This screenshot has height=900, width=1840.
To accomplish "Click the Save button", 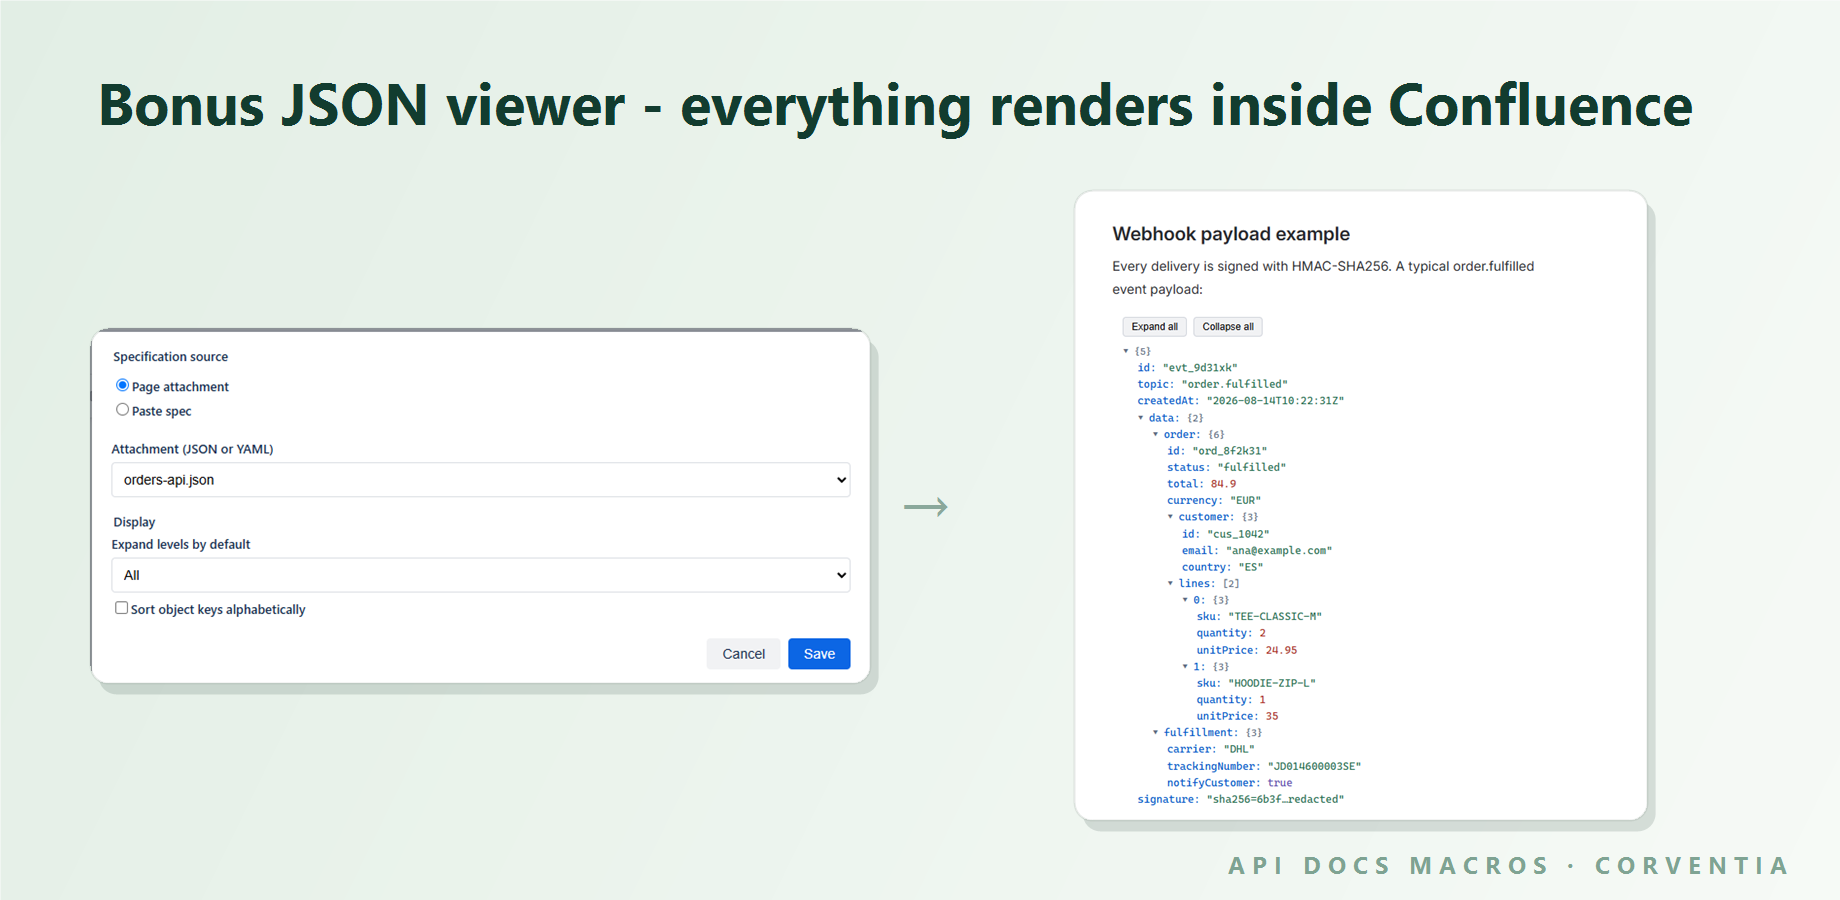I will coord(819,654).
